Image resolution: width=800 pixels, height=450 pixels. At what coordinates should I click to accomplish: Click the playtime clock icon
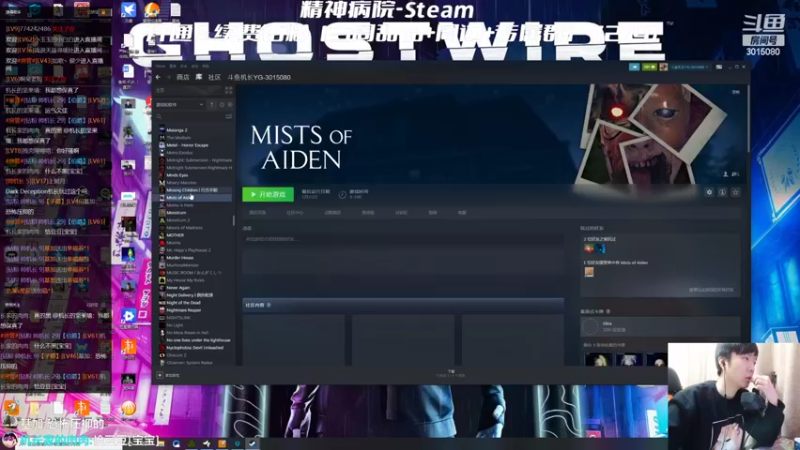tap(342, 194)
